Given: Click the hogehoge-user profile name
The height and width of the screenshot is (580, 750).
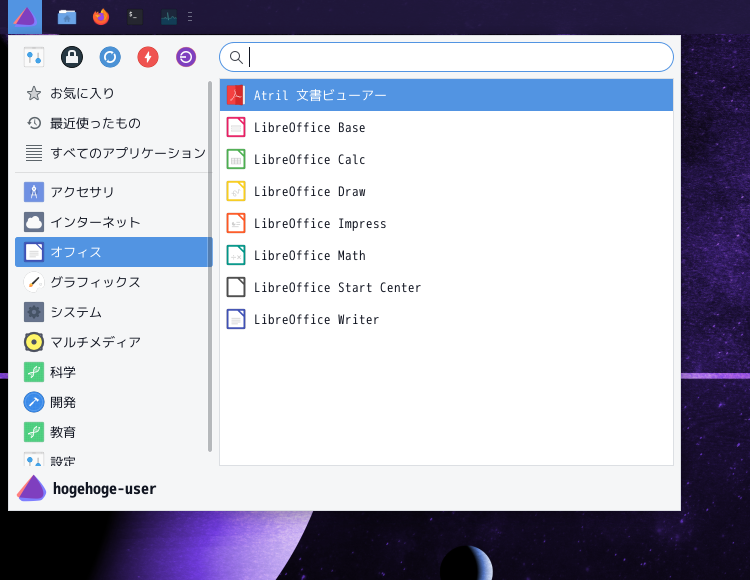Looking at the screenshot, I should coord(104,489).
